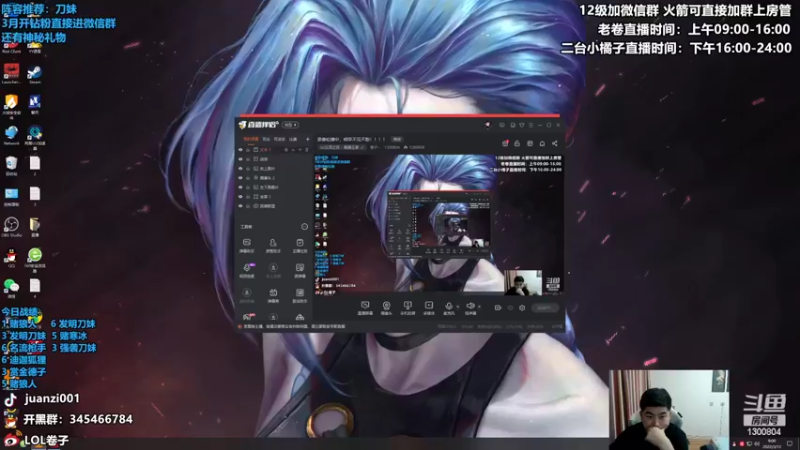Add a new scene with plus icon

(307, 139)
